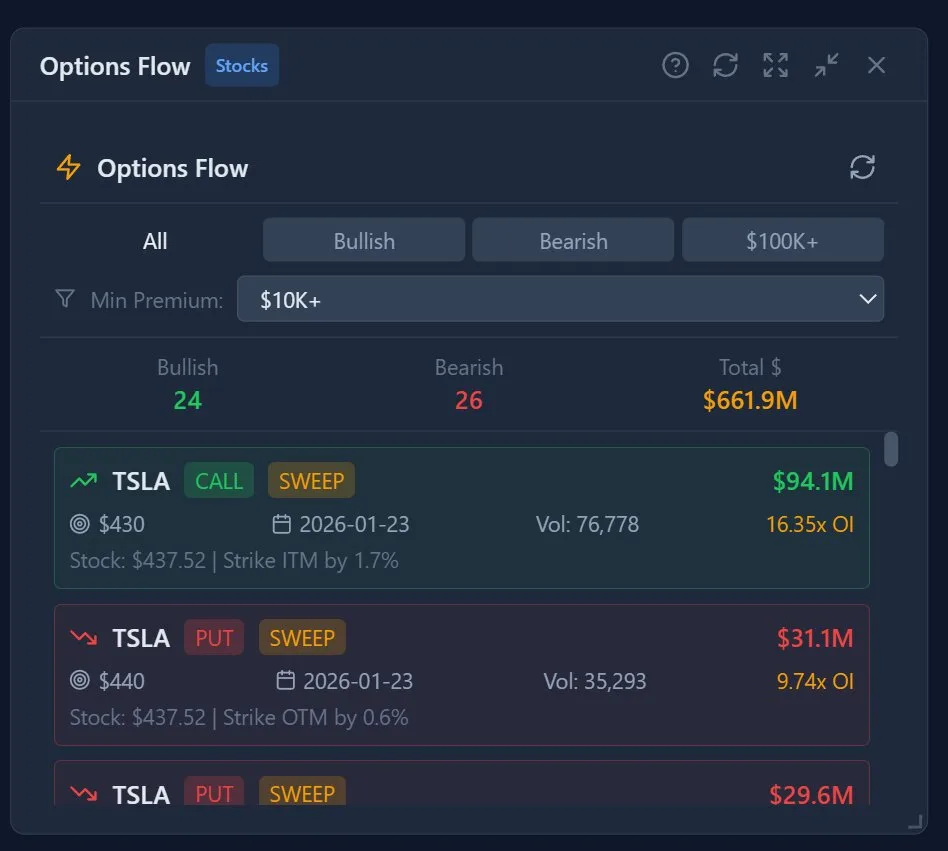Screen dimensions: 948x851
Task: Click the downtrend icon on the $29.6M card
Action: (x=83, y=794)
